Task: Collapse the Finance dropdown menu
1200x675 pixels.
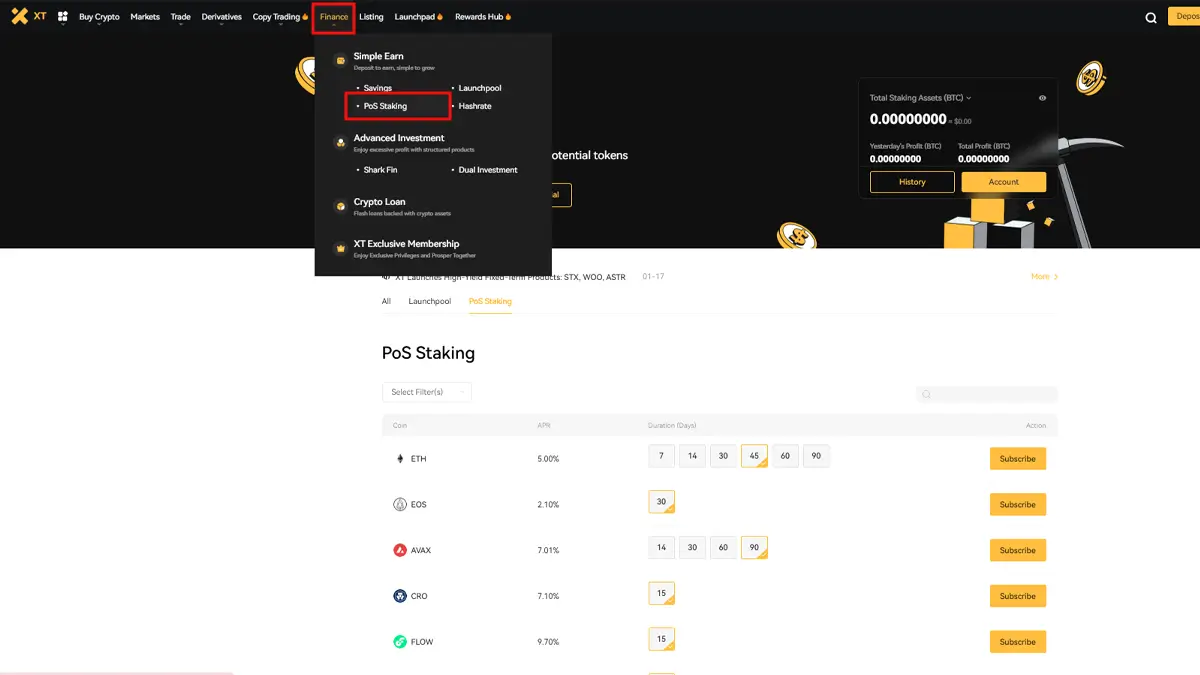Action: click(x=334, y=17)
